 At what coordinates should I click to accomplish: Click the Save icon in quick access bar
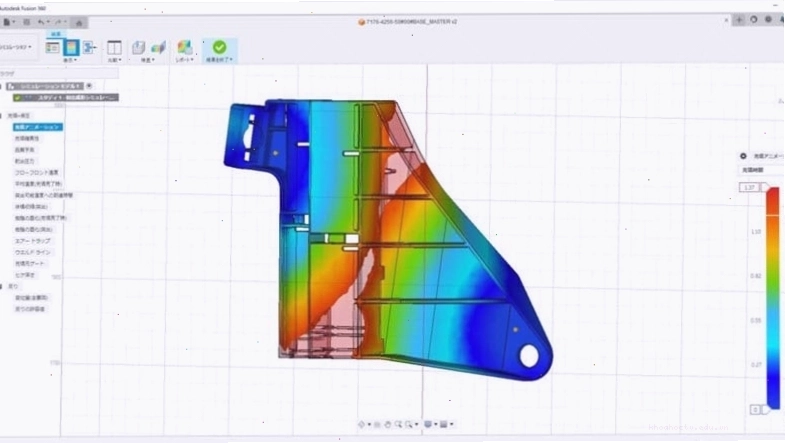(x=27, y=22)
